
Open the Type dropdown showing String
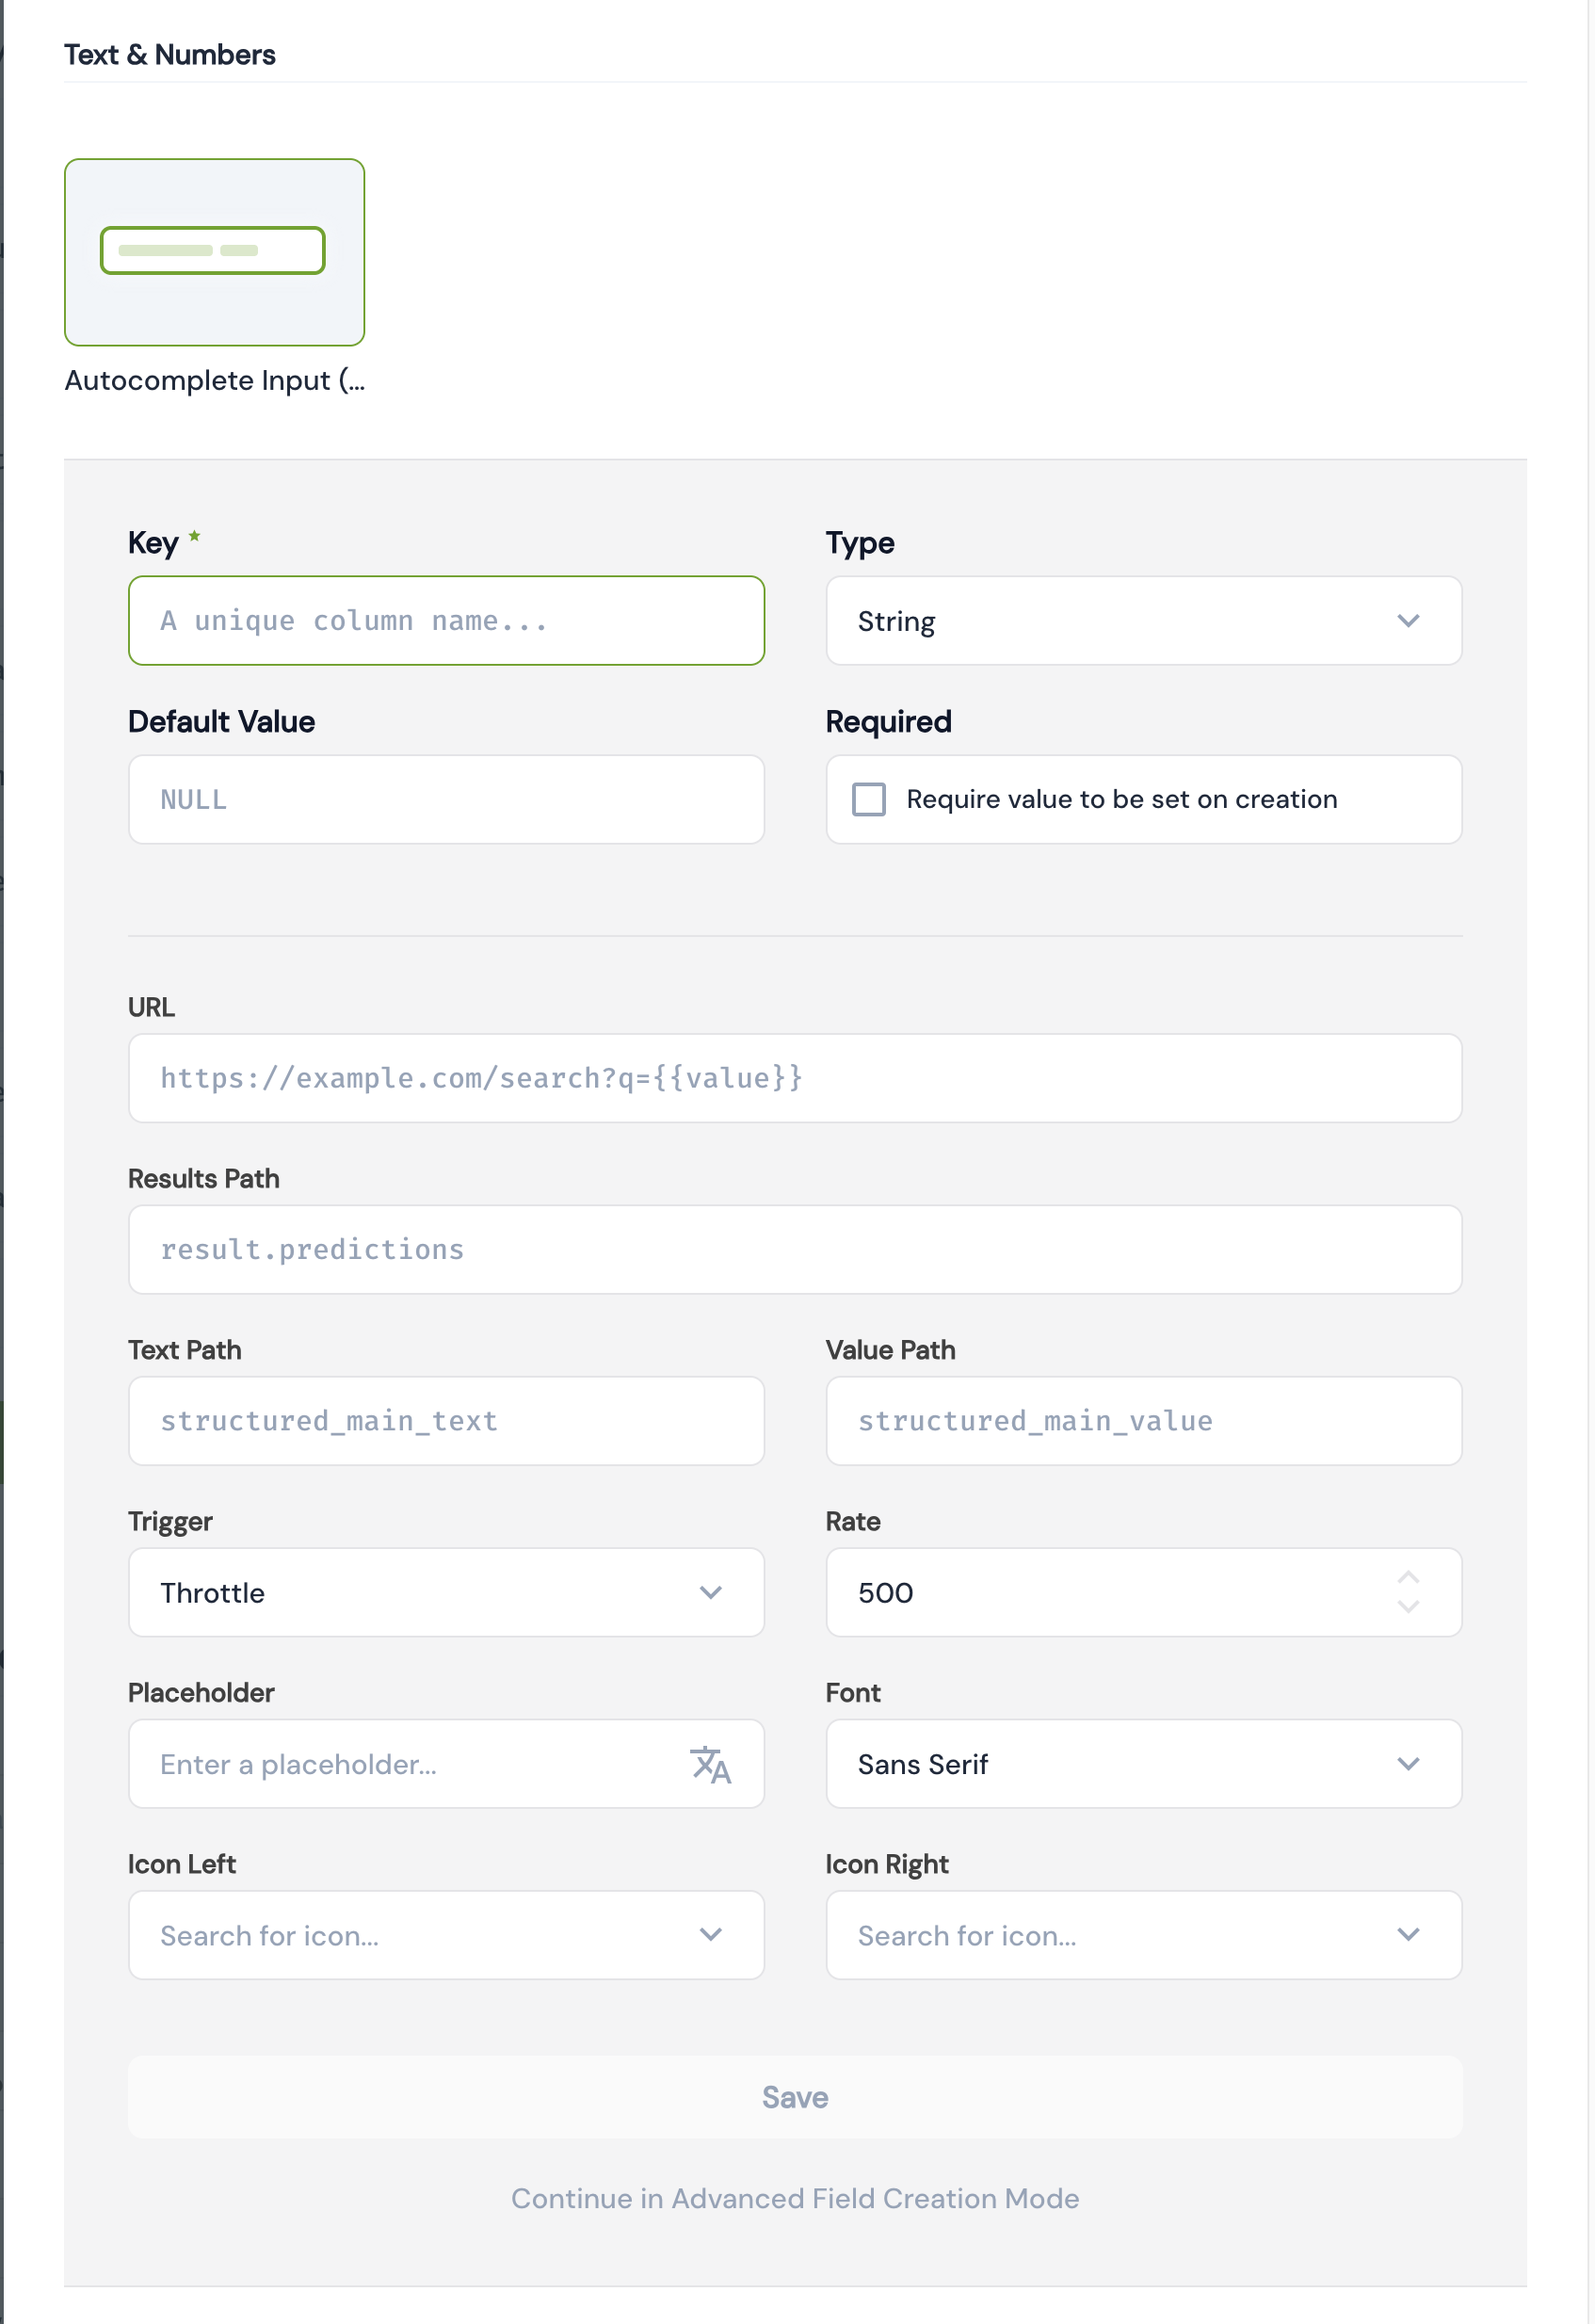tap(1143, 621)
